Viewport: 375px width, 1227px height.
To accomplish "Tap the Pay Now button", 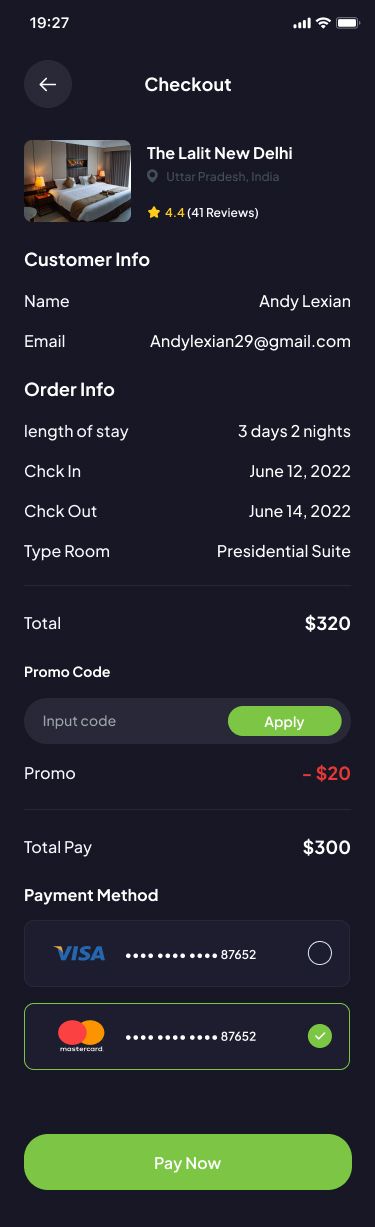I will 188,1162.
